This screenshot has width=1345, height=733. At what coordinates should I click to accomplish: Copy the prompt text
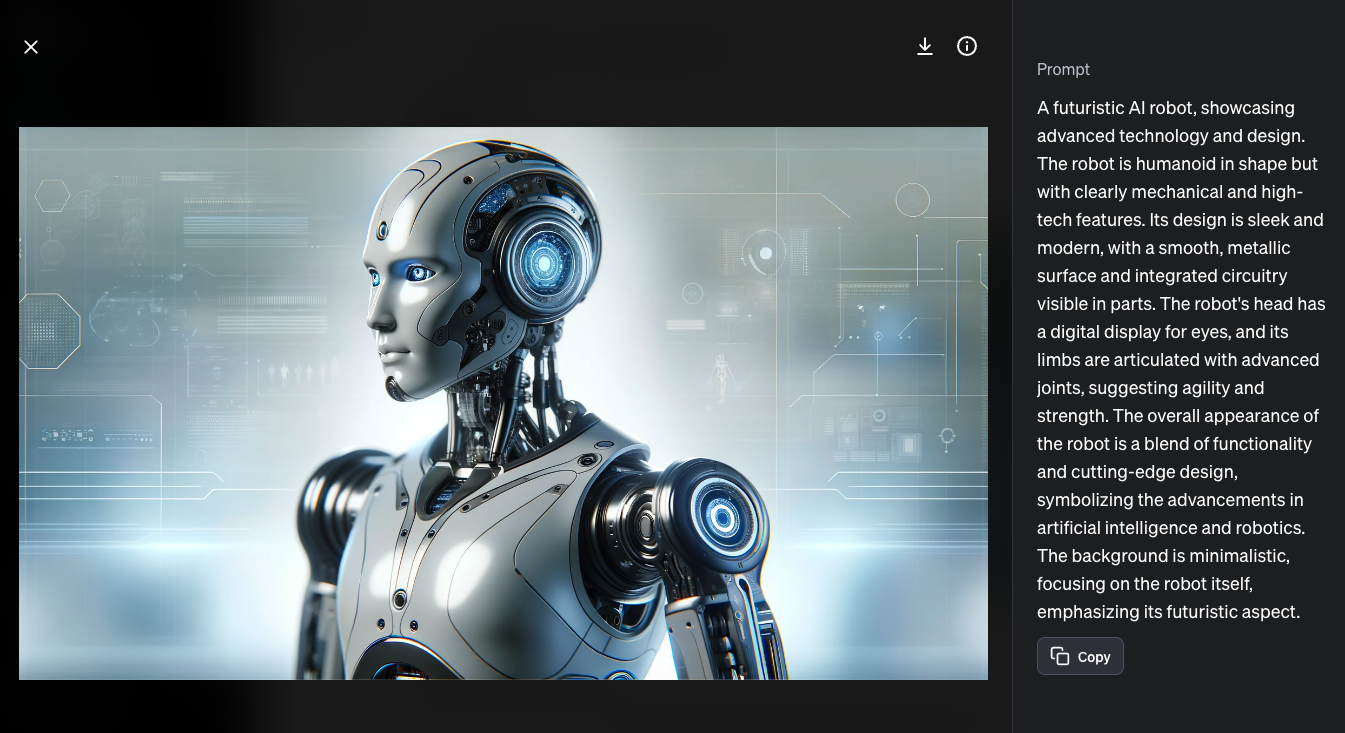click(x=1080, y=656)
